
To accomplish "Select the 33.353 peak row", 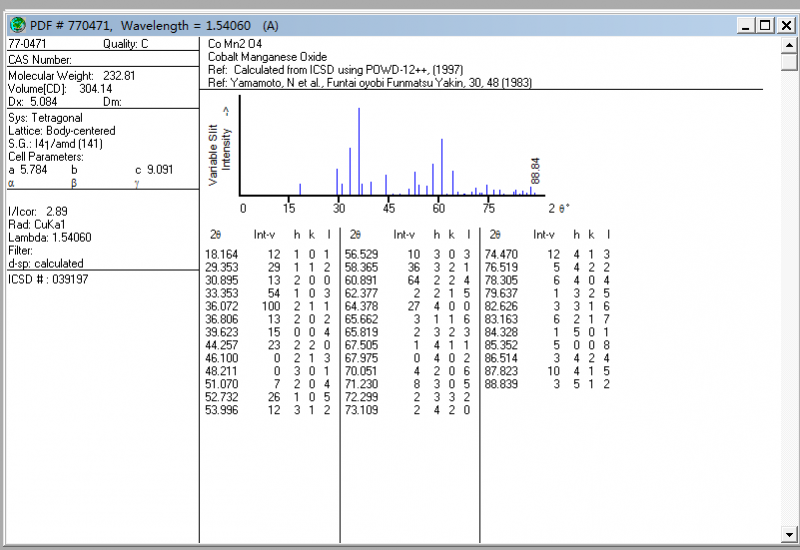I will (x=268, y=293).
